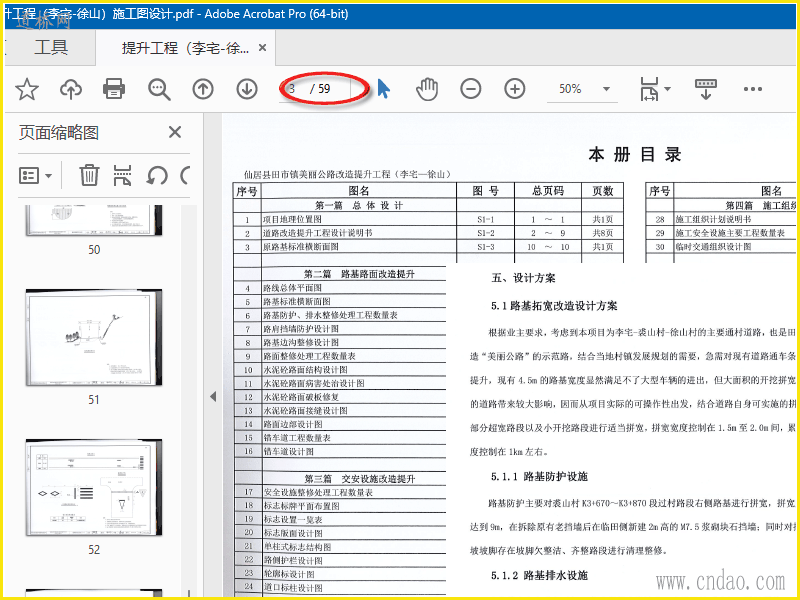Collapse the side panel with left triangle
The width and height of the screenshot is (800, 600).
click(213, 396)
